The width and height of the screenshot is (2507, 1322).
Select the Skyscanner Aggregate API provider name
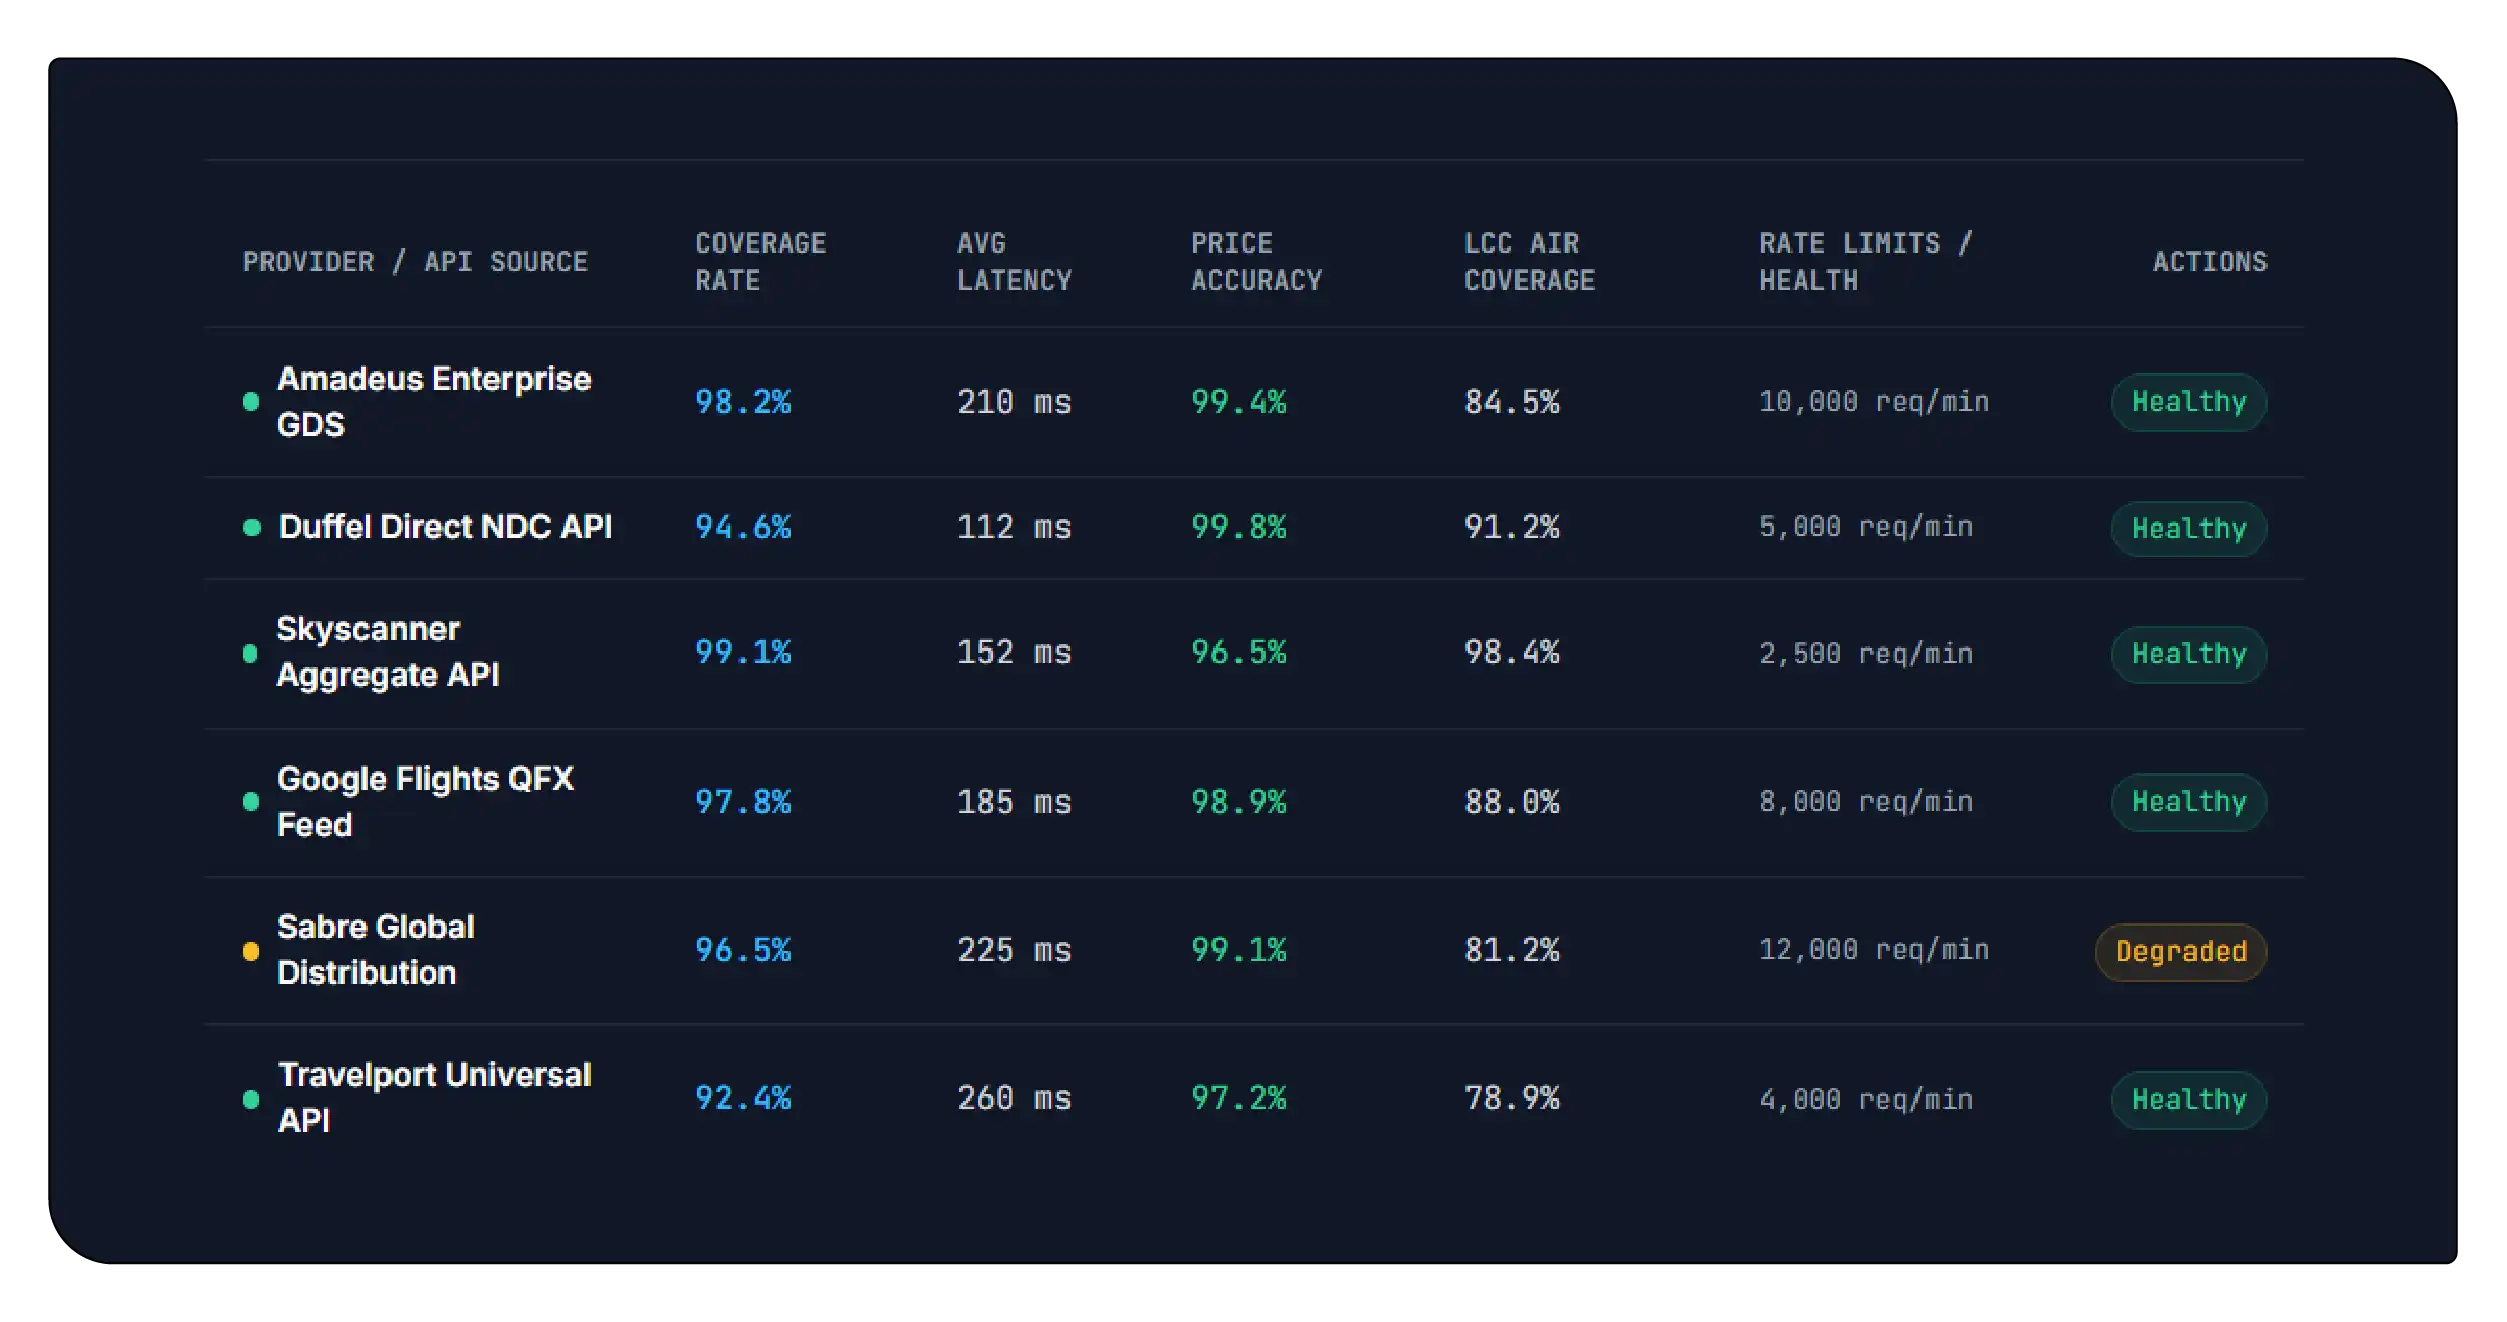[387, 652]
